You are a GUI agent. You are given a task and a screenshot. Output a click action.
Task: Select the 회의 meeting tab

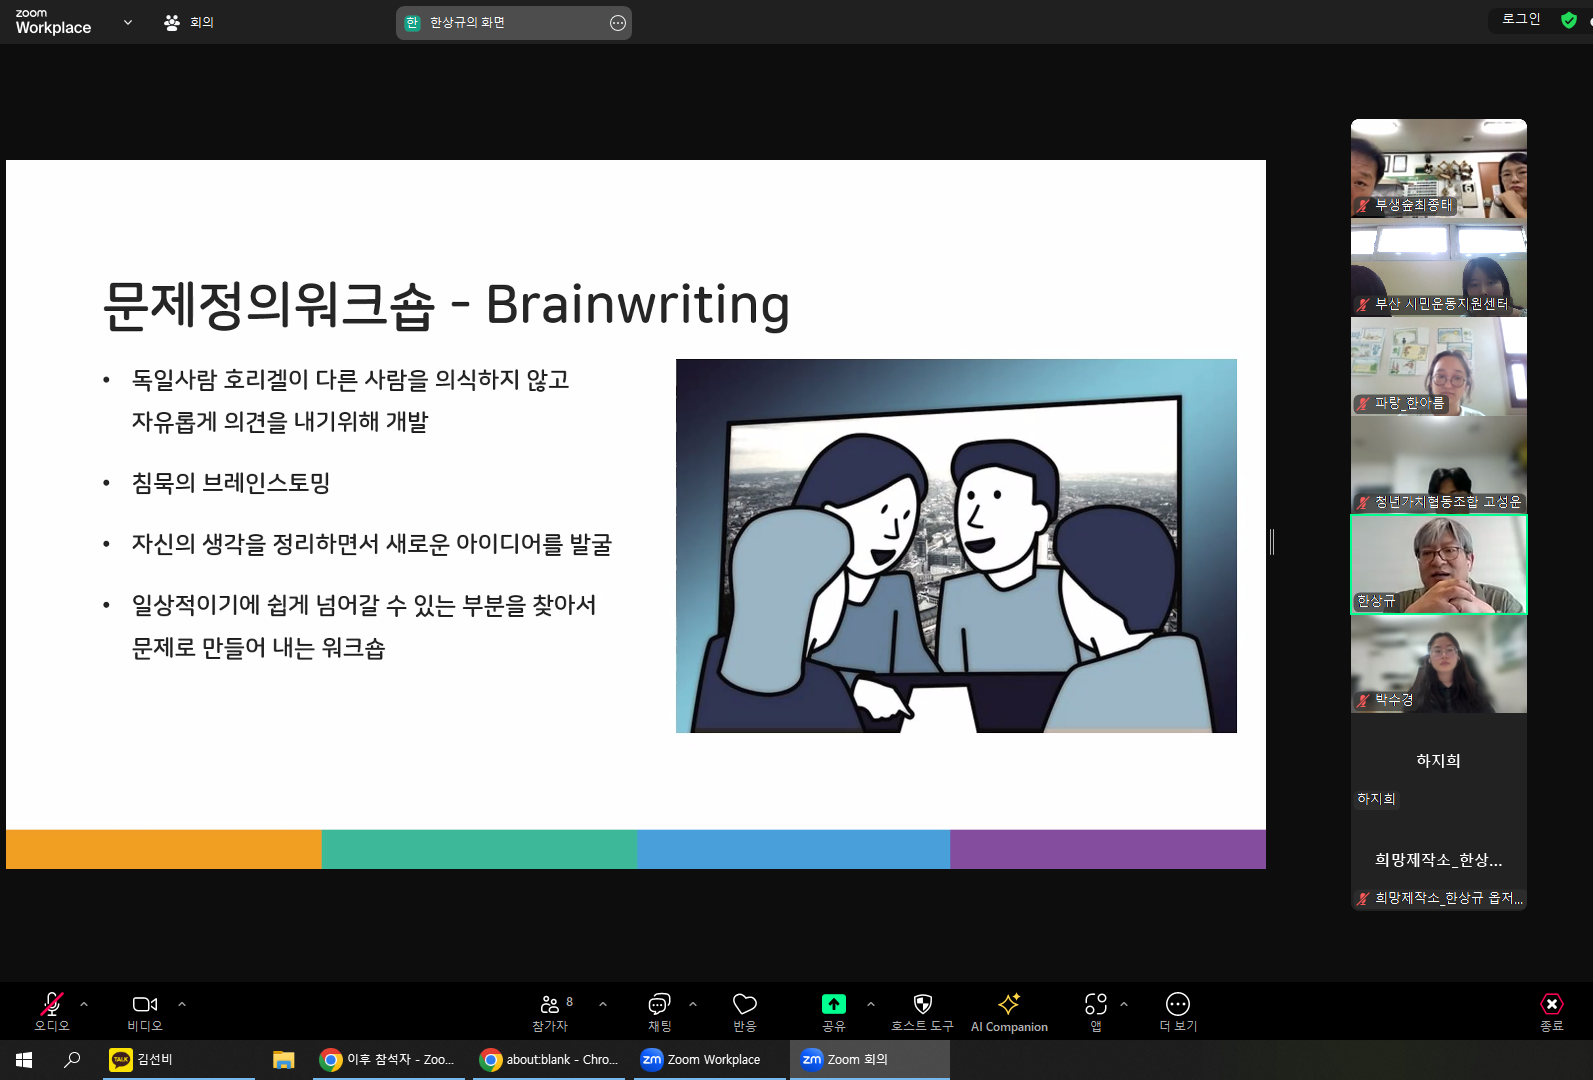coord(189,22)
